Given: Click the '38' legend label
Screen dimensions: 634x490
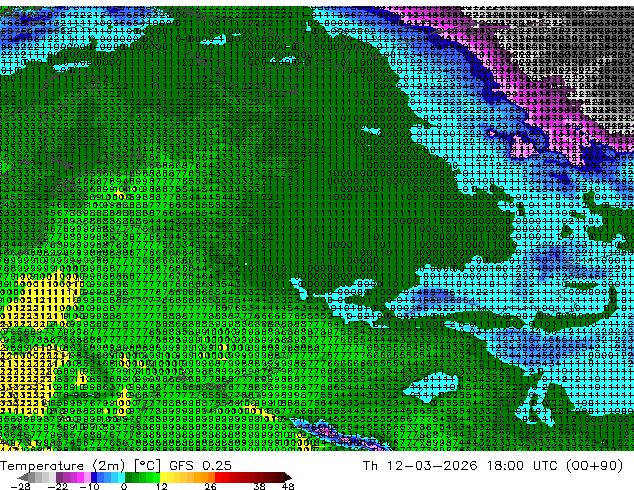Looking at the screenshot, I should 259,486.
